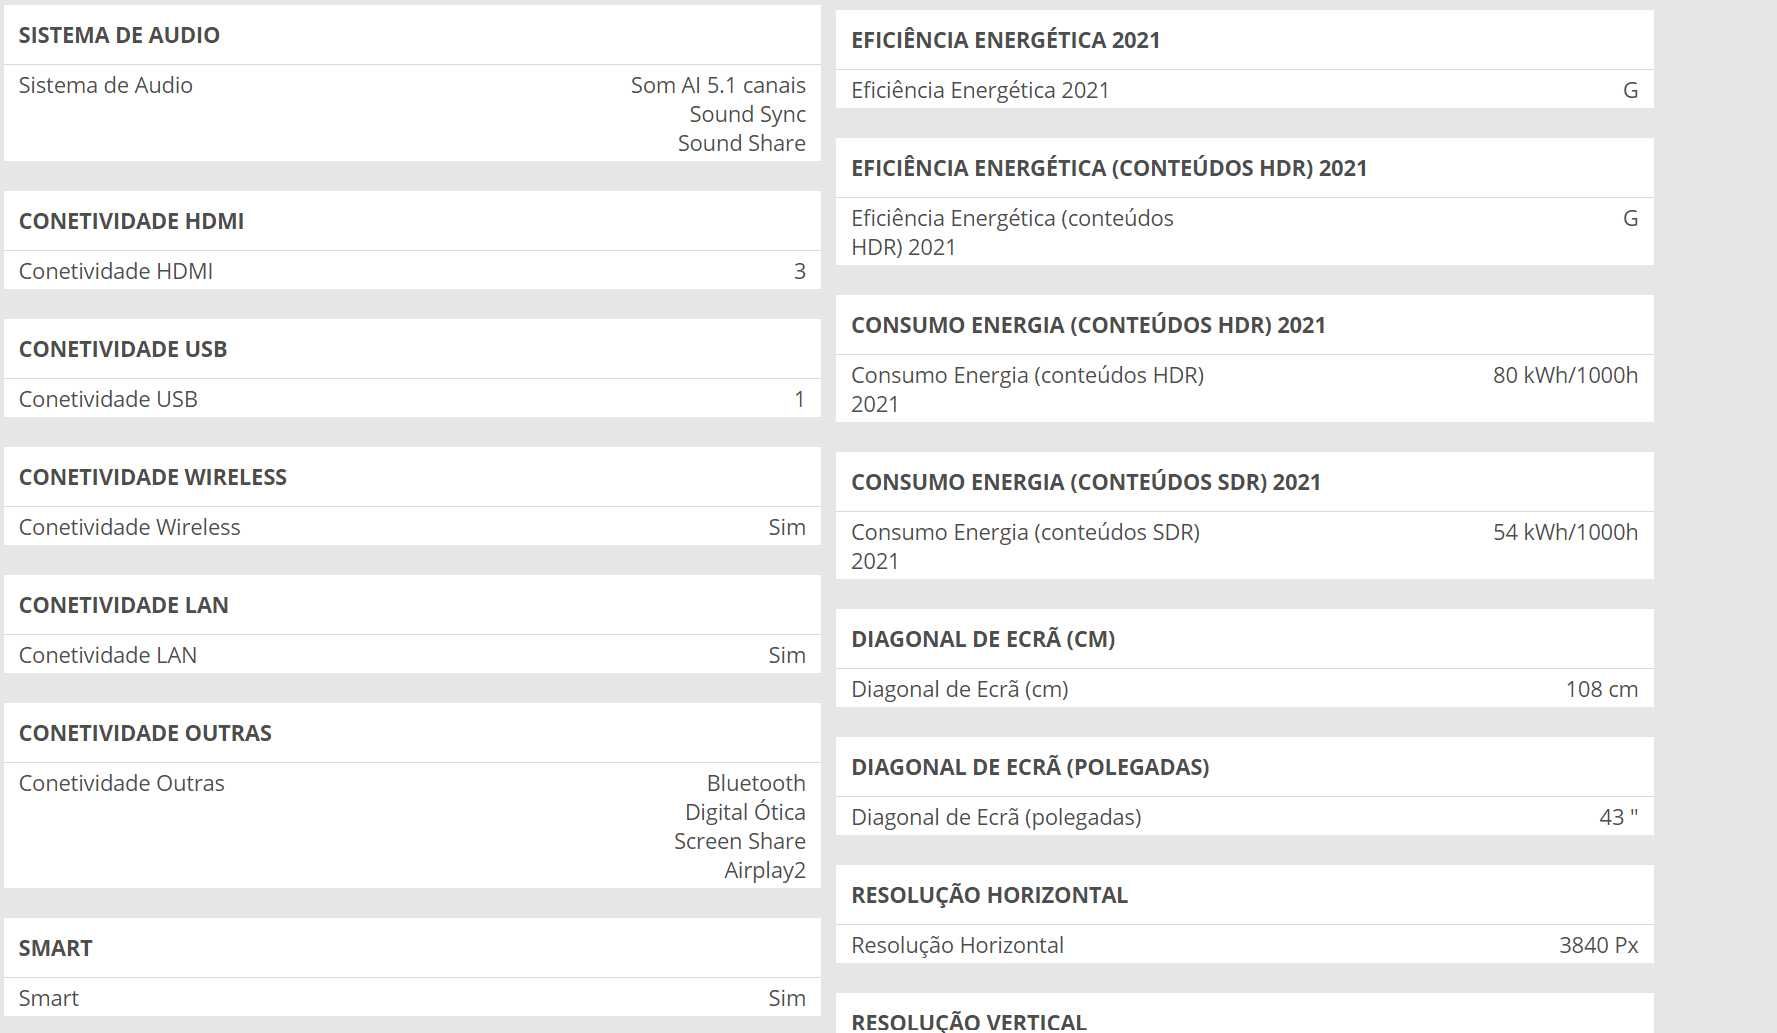Click the Bluetooth entry in Conetividade Outras

755,783
